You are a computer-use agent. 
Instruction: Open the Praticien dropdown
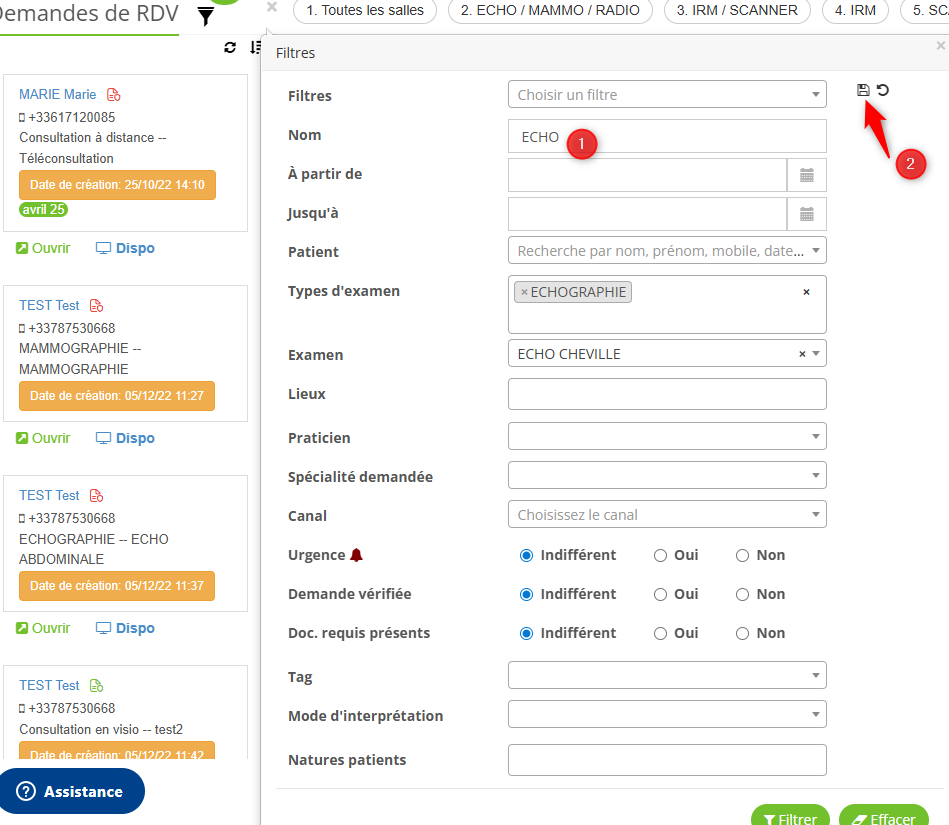click(667, 437)
